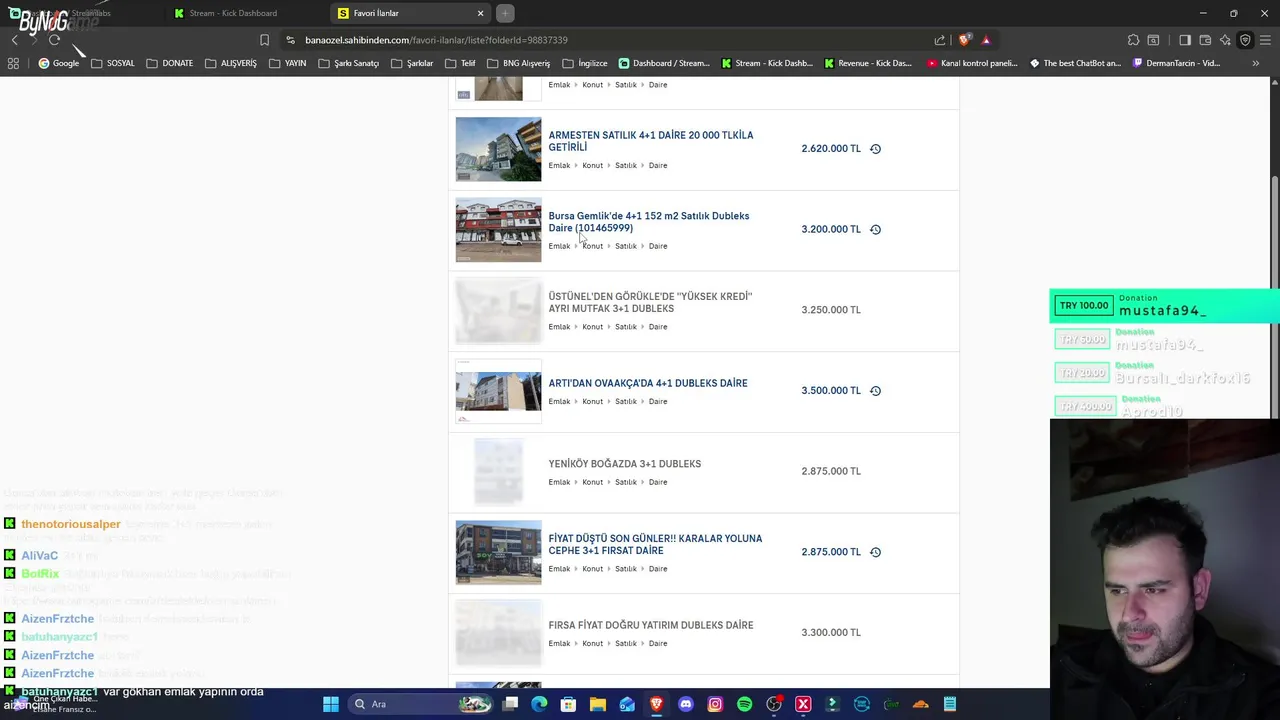Bookmark this page using the bookmark icon

[264, 40]
